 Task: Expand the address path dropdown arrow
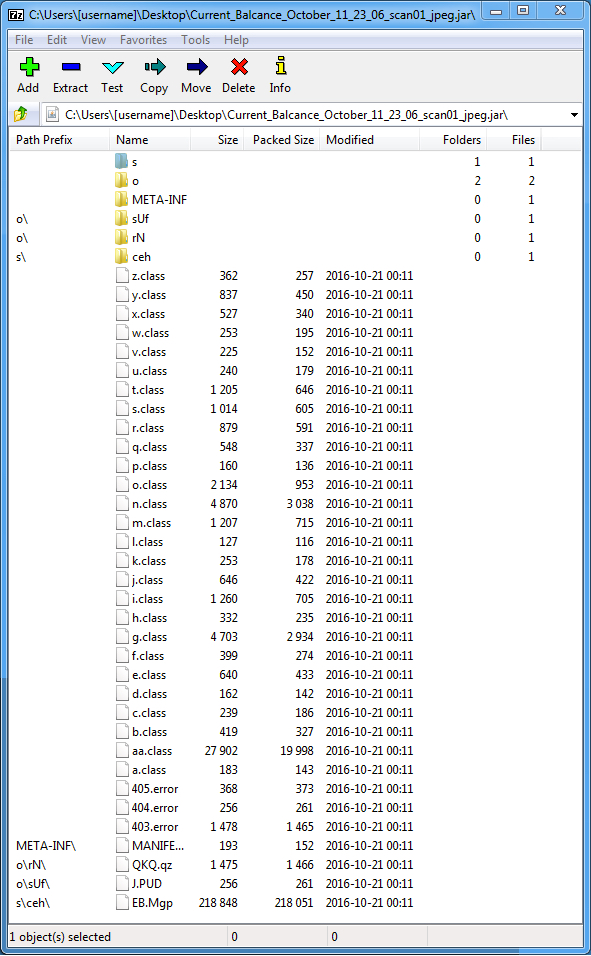click(574, 115)
